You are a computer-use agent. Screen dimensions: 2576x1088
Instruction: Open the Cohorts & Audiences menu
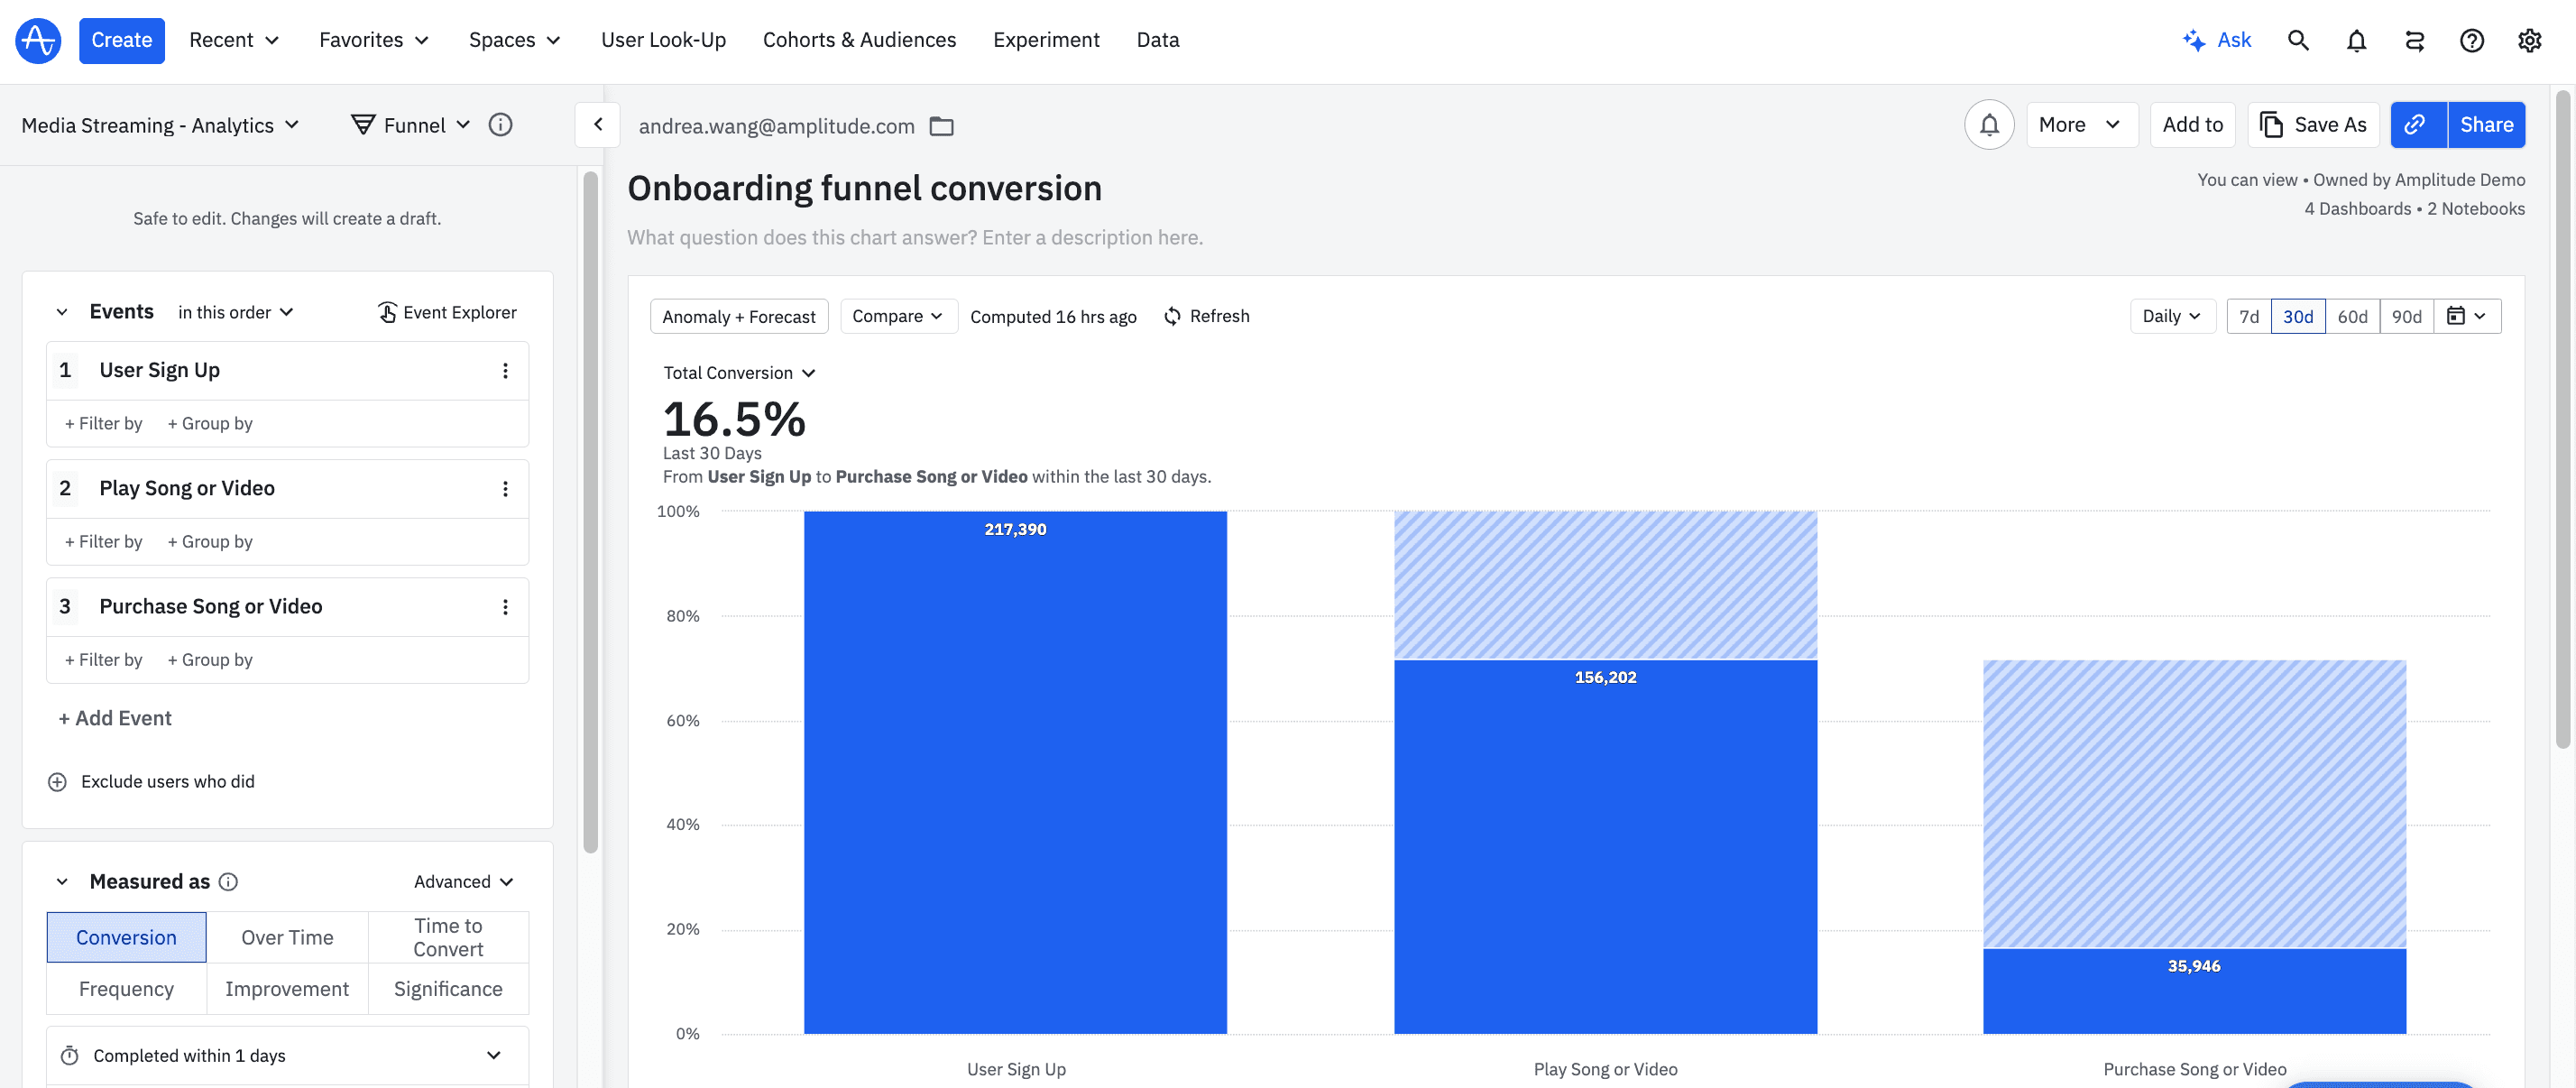859,40
